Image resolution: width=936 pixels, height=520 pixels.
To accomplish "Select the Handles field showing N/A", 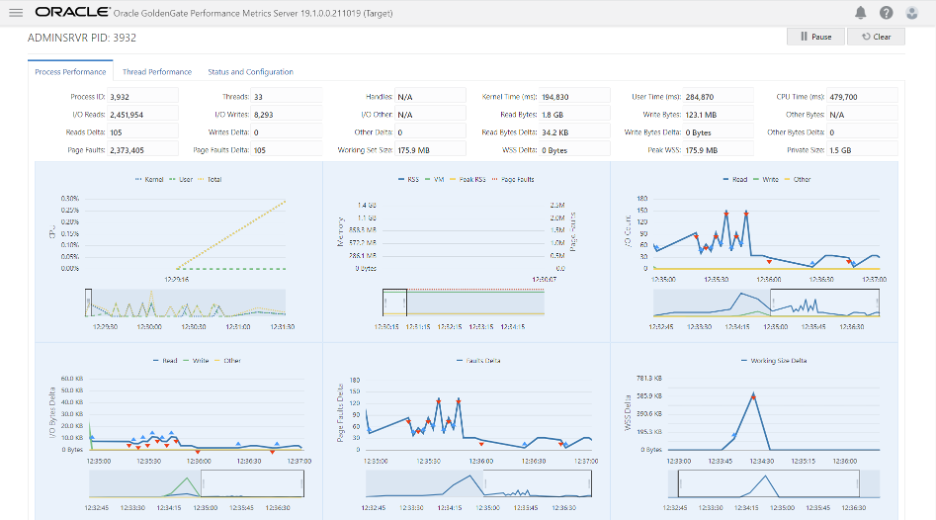I will click(x=430, y=96).
